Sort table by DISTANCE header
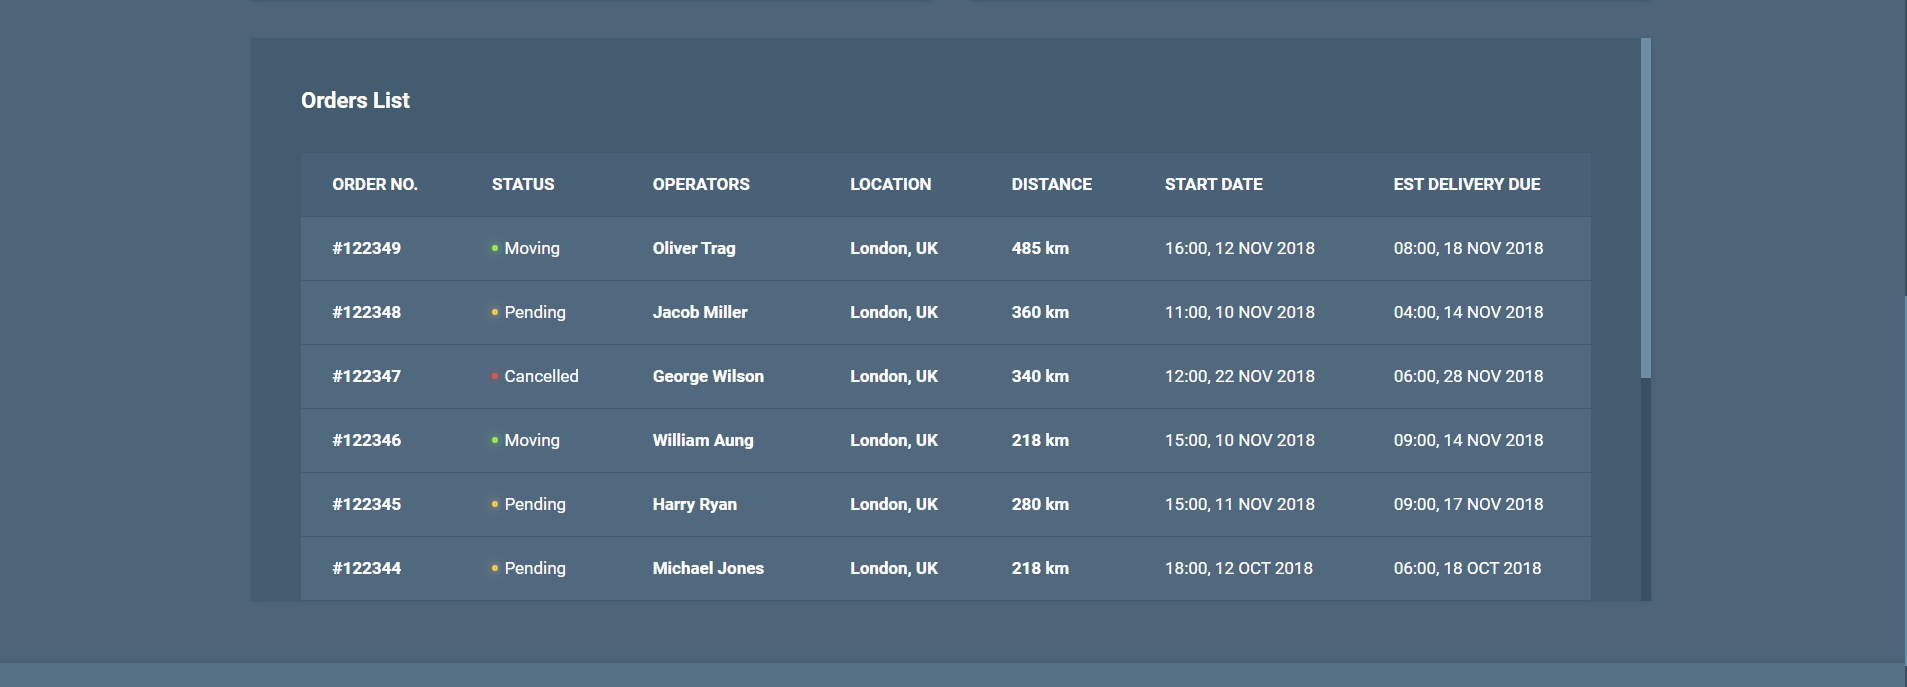The width and height of the screenshot is (1907, 687). coord(1051,184)
